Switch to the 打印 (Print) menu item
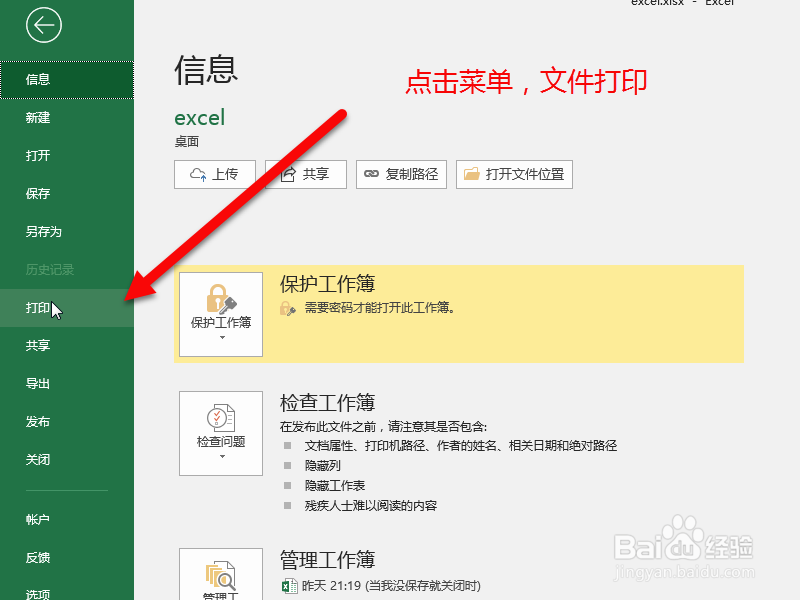Image resolution: width=800 pixels, height=600 pixels. (37, 307)
